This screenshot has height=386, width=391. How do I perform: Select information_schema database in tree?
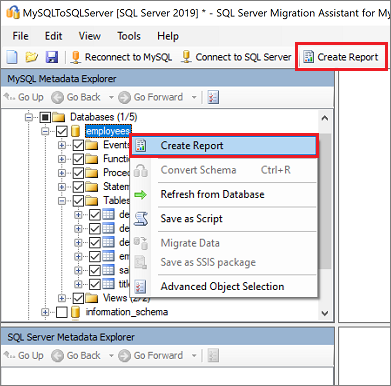127,312
